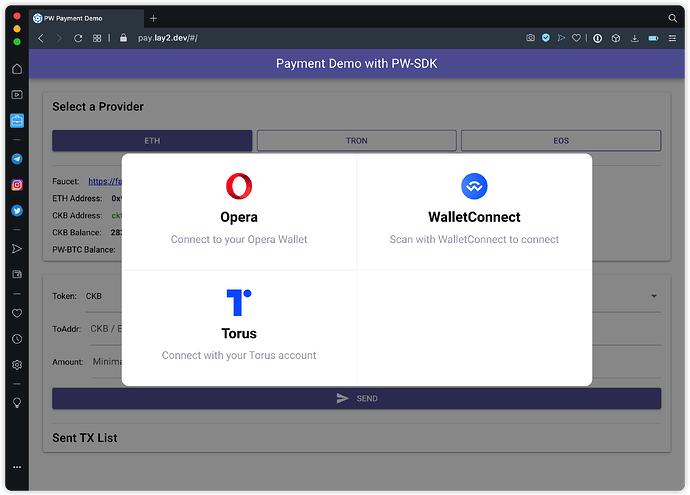This screenshot has width=690, height=495.
Task: Click the 'Select a Provider' heading
Action: (x=98, y=107)
